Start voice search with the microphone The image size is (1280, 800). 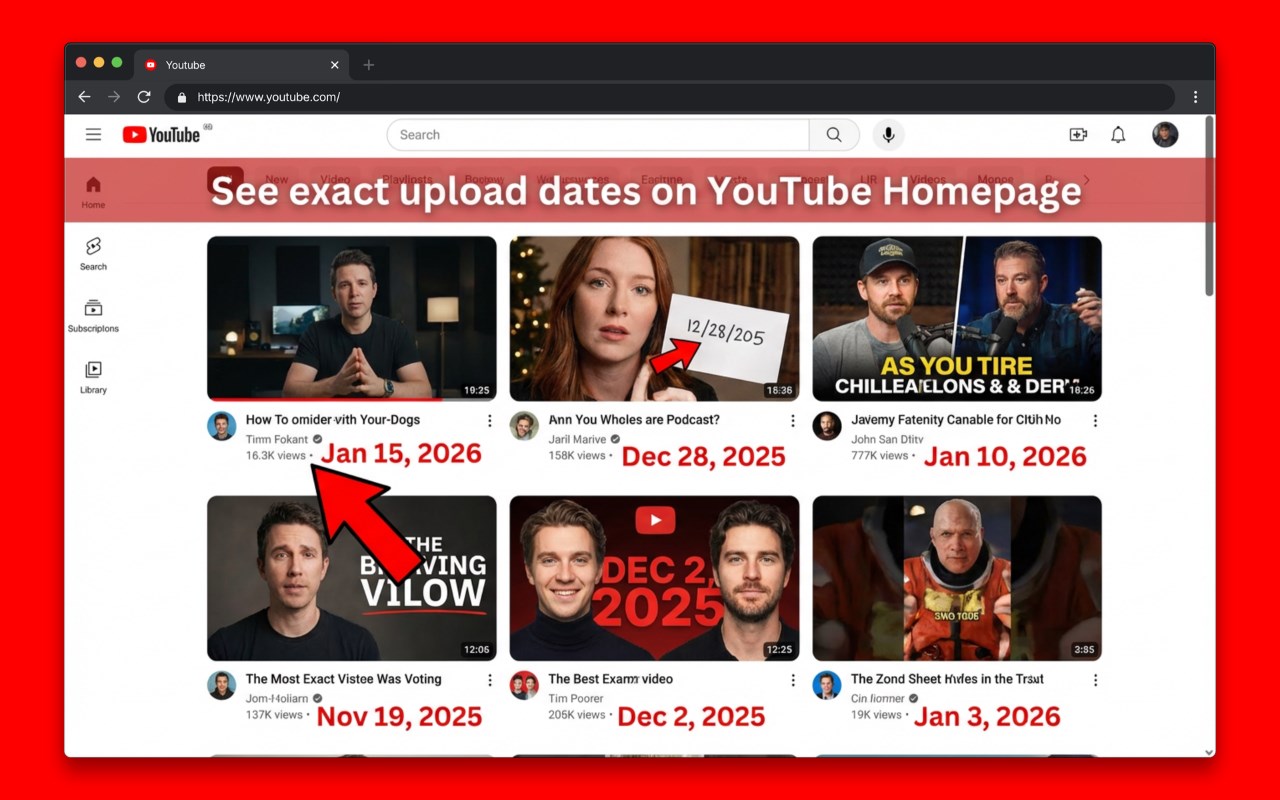pyautogui.click(x=888, y=135)
